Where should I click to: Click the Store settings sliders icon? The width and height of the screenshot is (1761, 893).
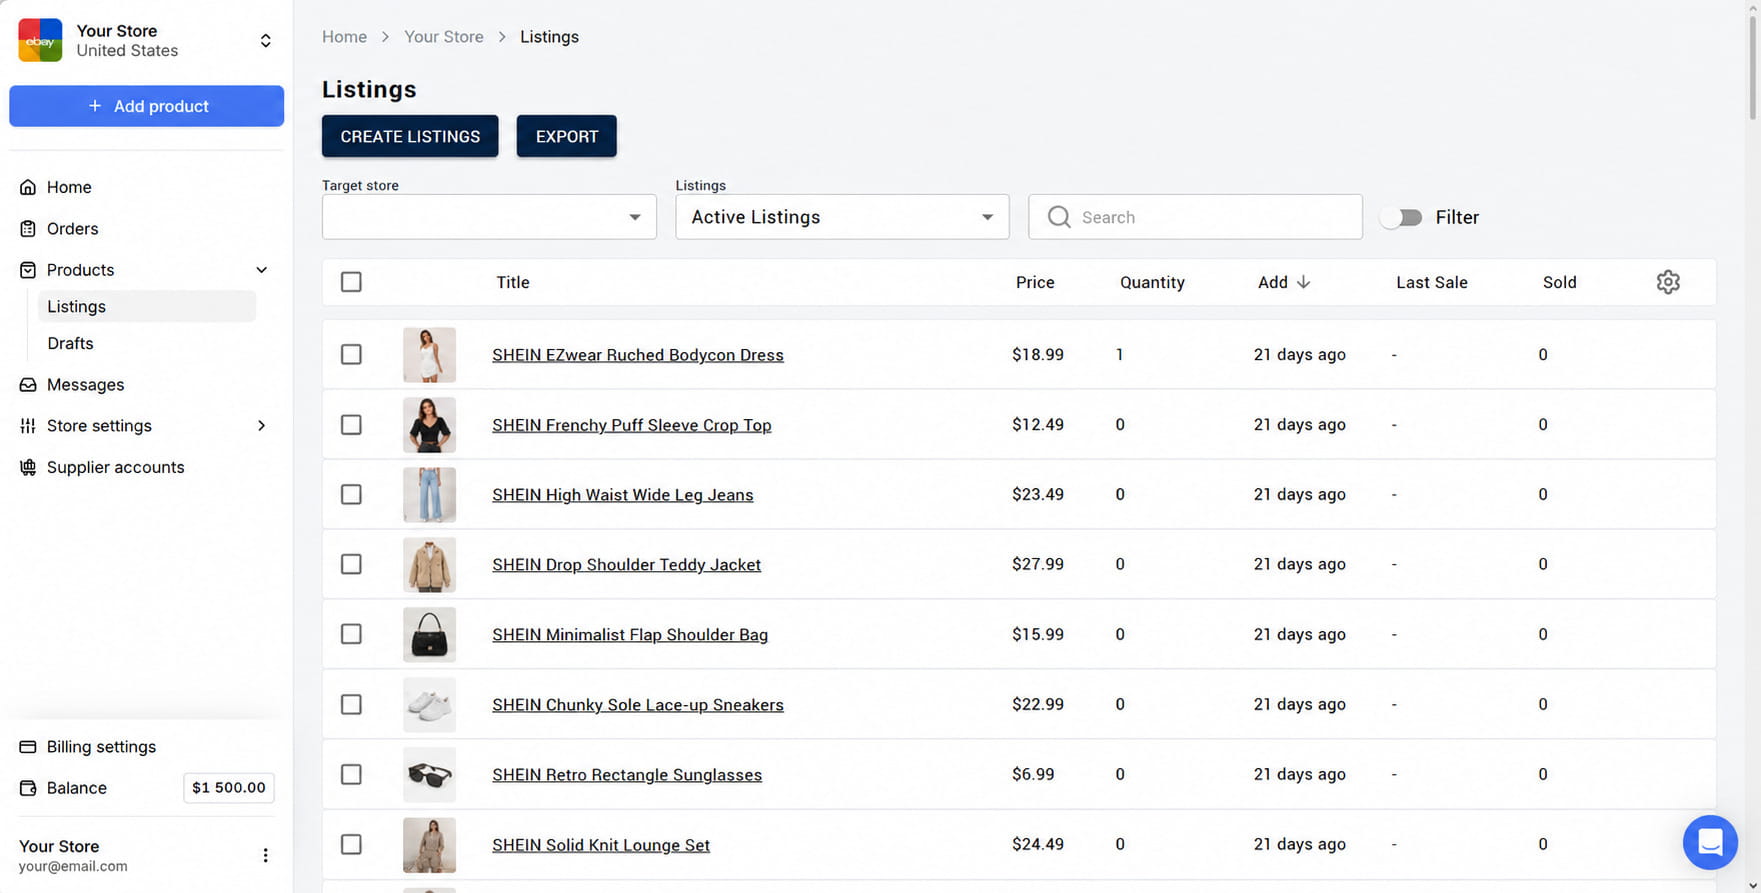pos(28,426)
